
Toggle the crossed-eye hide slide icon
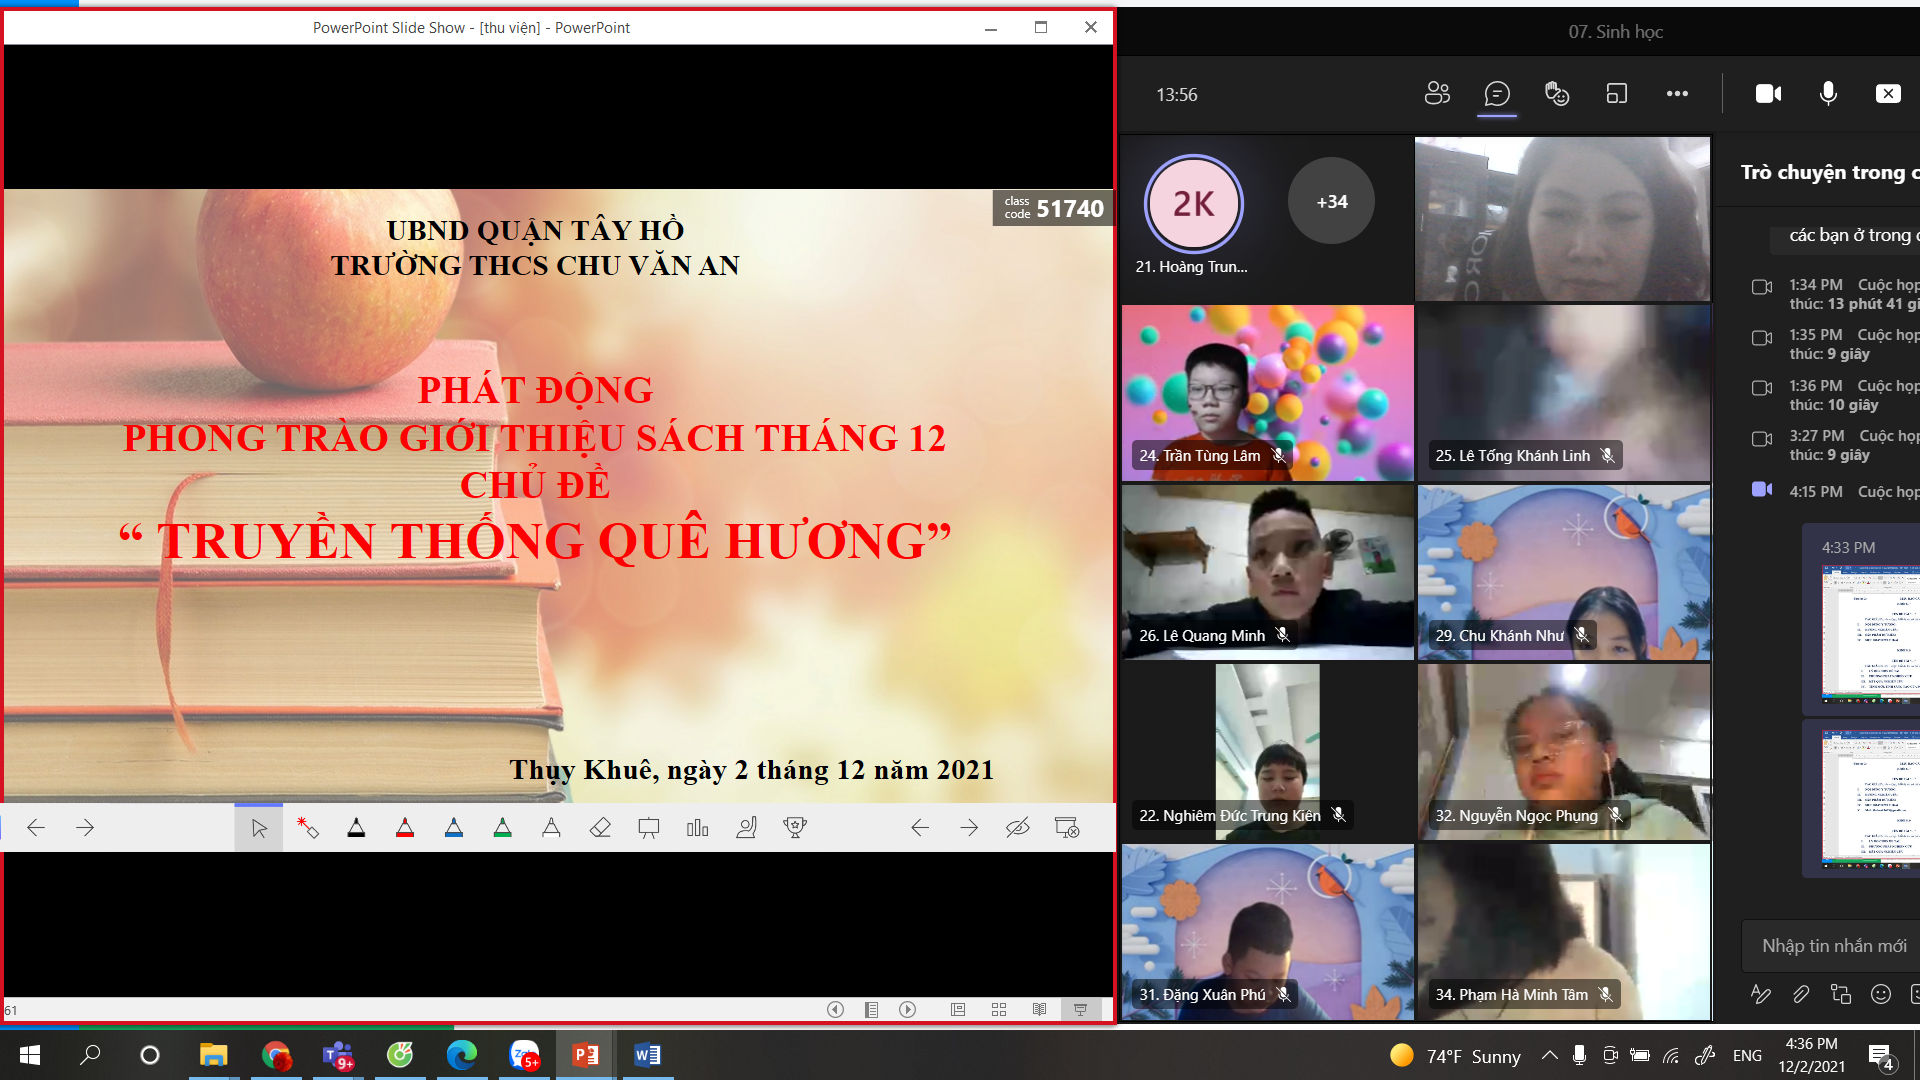[x=1018, y=828]
